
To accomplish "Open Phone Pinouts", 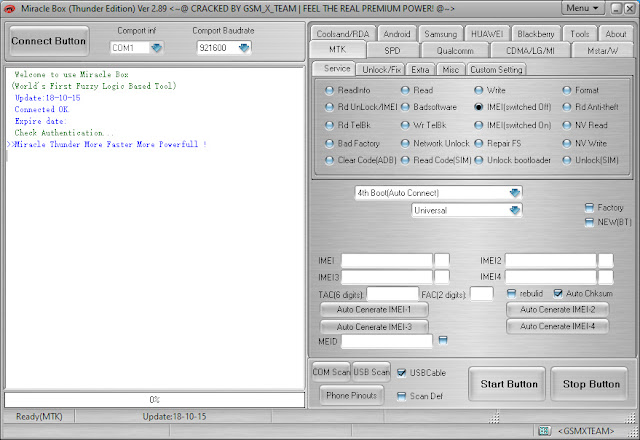I will coord(351,395).
